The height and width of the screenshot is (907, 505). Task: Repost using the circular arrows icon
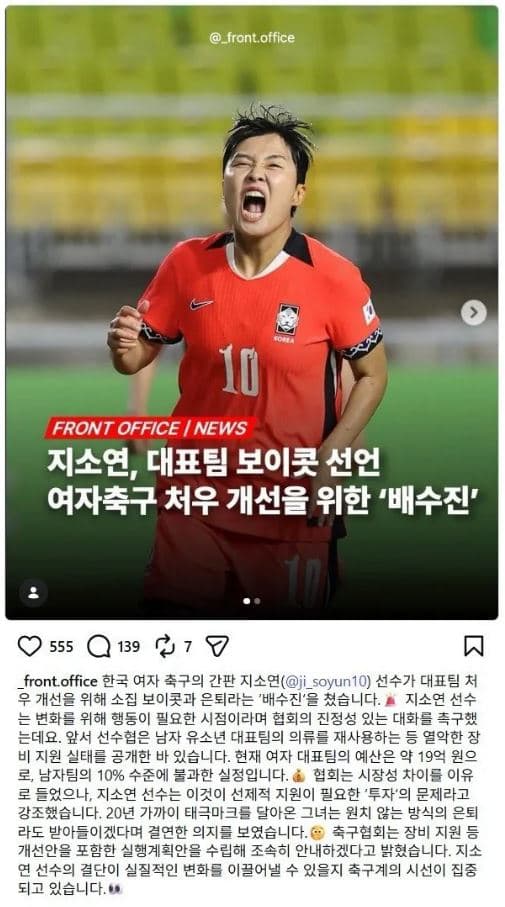pos(165,646)
